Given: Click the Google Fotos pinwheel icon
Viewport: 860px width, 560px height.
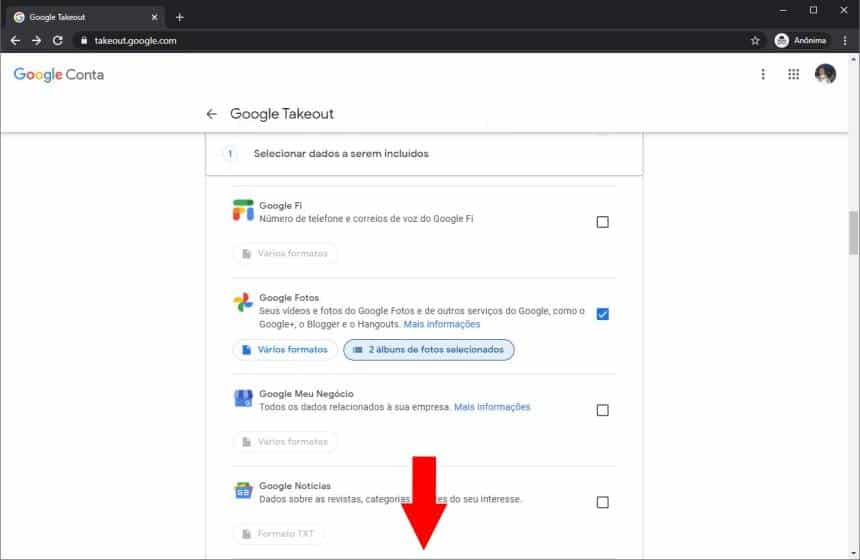Looking at the screenshot, I should [243, 302].
